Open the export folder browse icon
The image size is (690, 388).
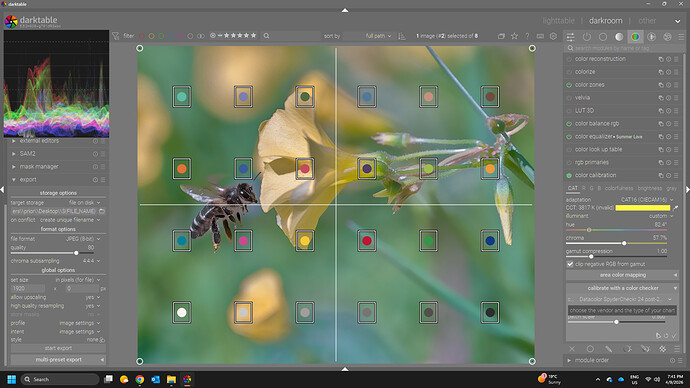click(102, 212)
